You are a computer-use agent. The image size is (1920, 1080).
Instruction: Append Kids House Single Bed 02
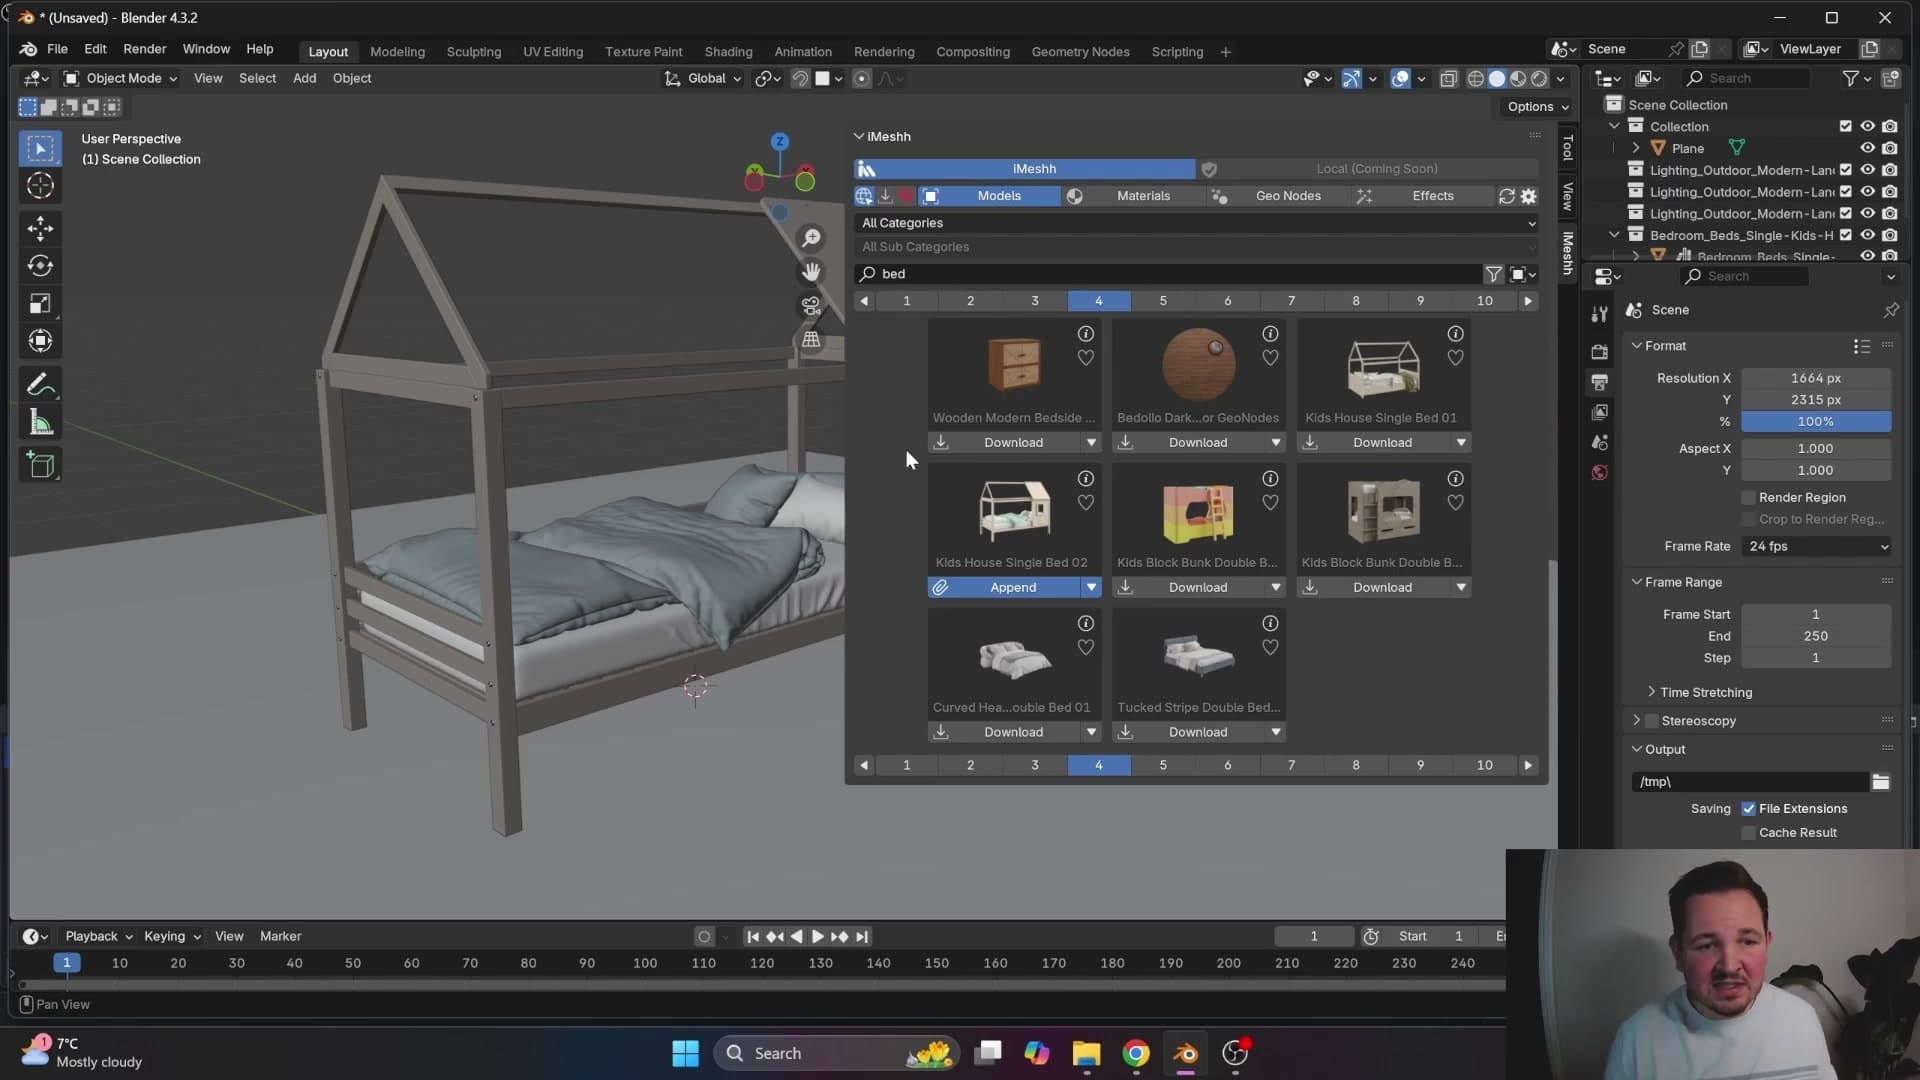coord(1004,588)
